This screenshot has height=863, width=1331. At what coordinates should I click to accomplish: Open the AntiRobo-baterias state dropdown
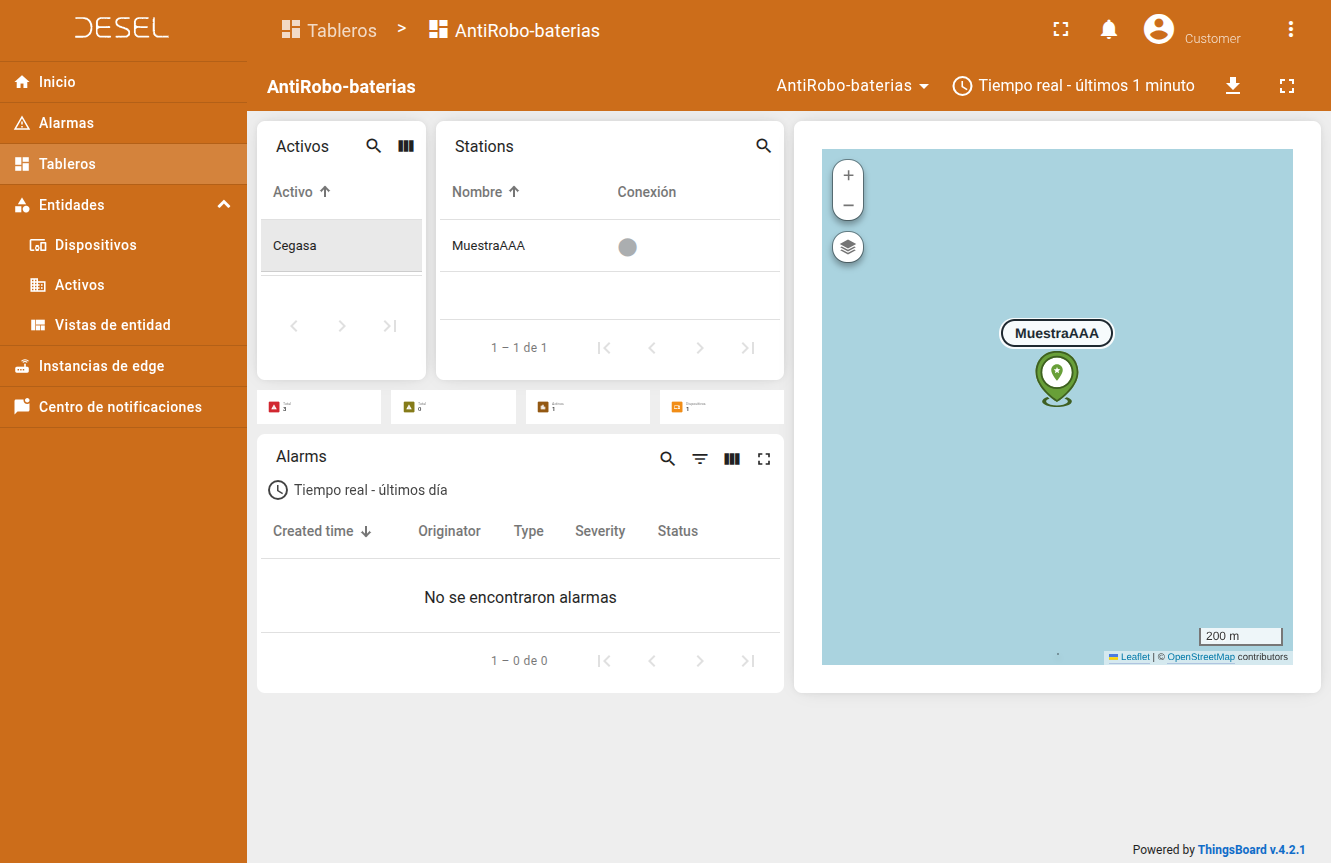(x=852, y=86)
